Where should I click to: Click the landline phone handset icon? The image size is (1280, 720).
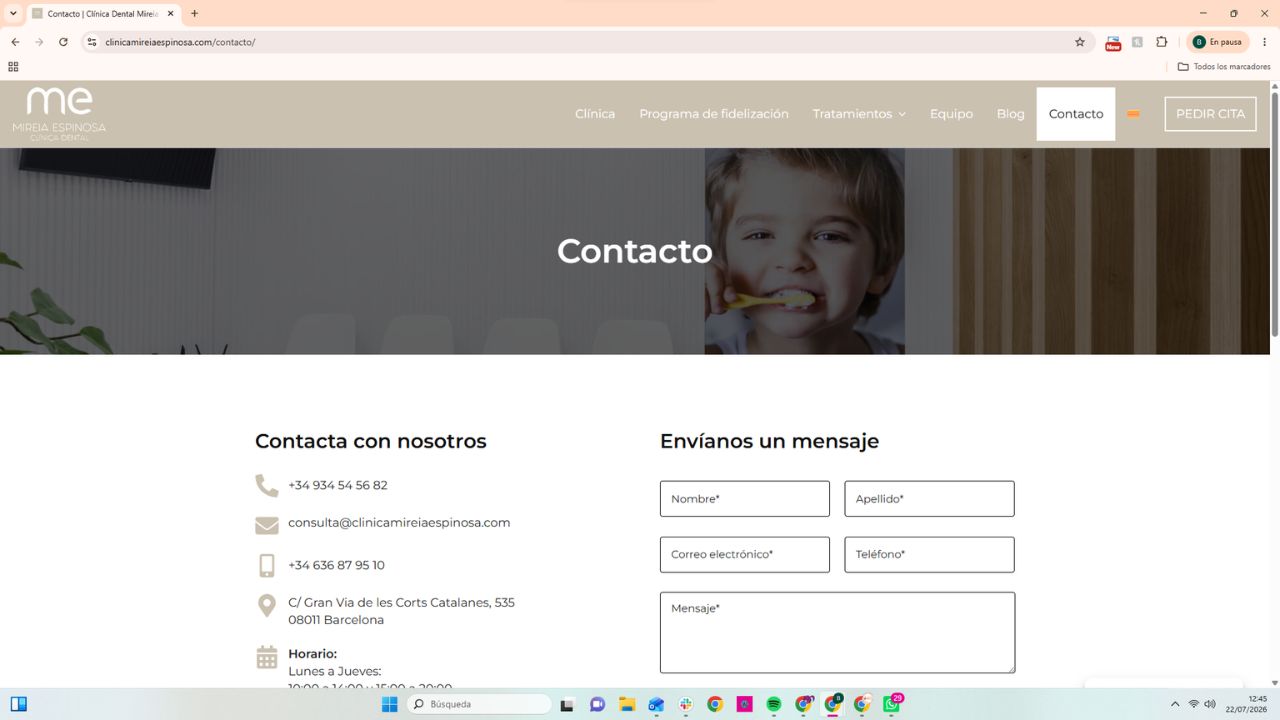267,486
